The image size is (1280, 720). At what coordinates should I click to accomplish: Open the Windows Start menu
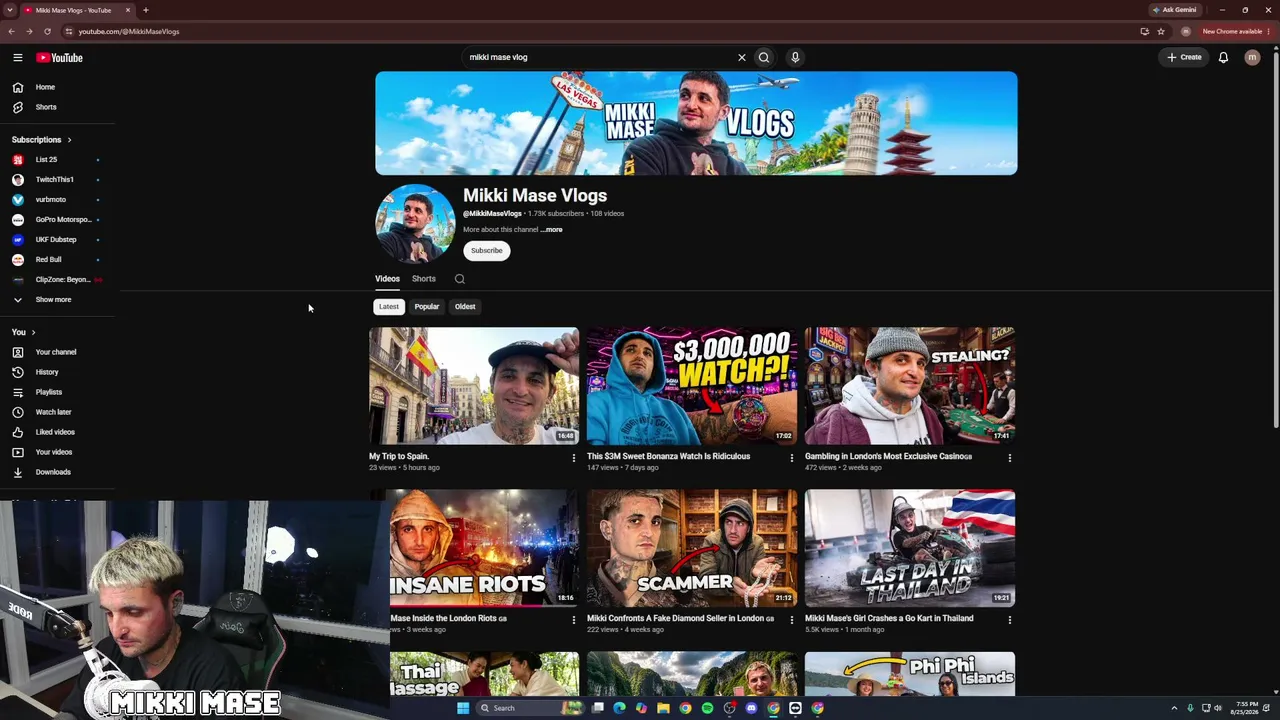[463, 708]
